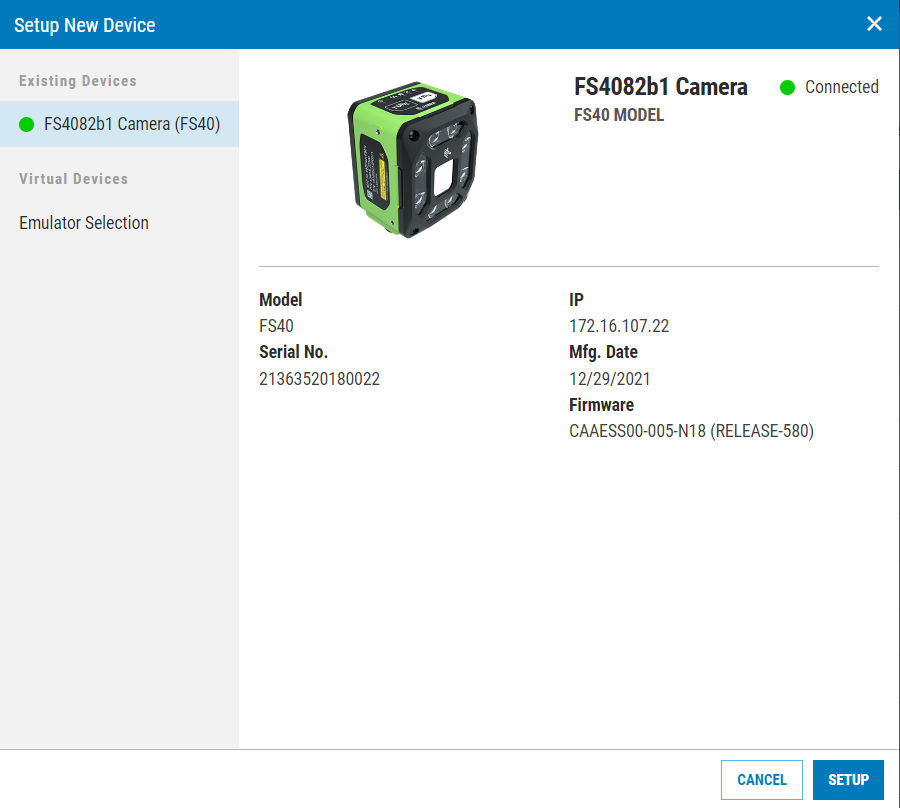The width and height of the screenshot is (900, 808).
Task: Click firmware version CAAESS00-005-N18 (RELEASE-580)
Action: 691,431
